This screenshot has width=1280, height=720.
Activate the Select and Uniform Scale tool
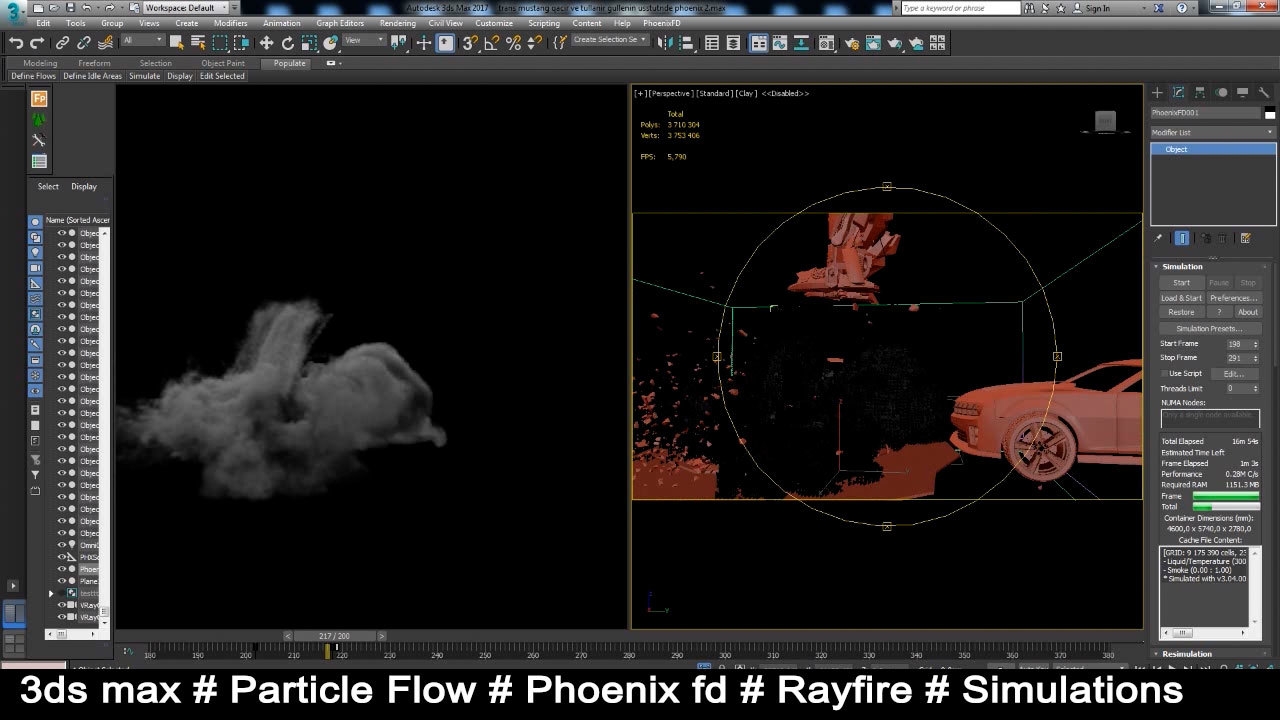(x=309, y=43)
